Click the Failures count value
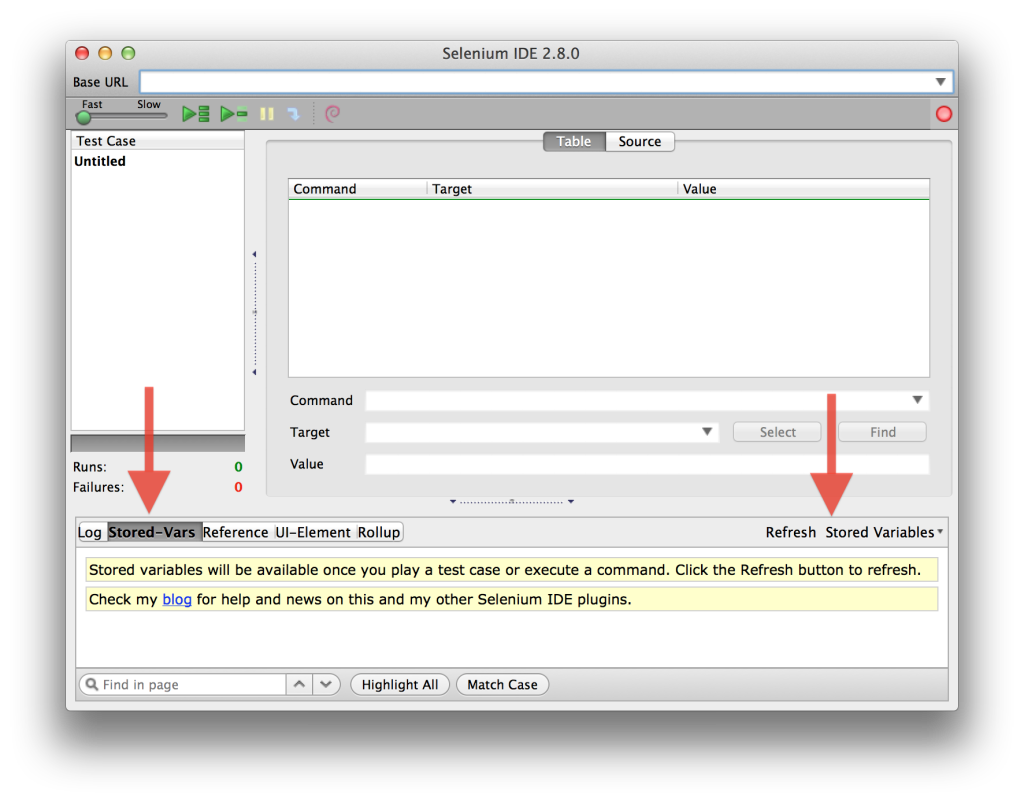Image resolution: width=1024 pixels, height=802 pixels. click(x=238, y=487)
